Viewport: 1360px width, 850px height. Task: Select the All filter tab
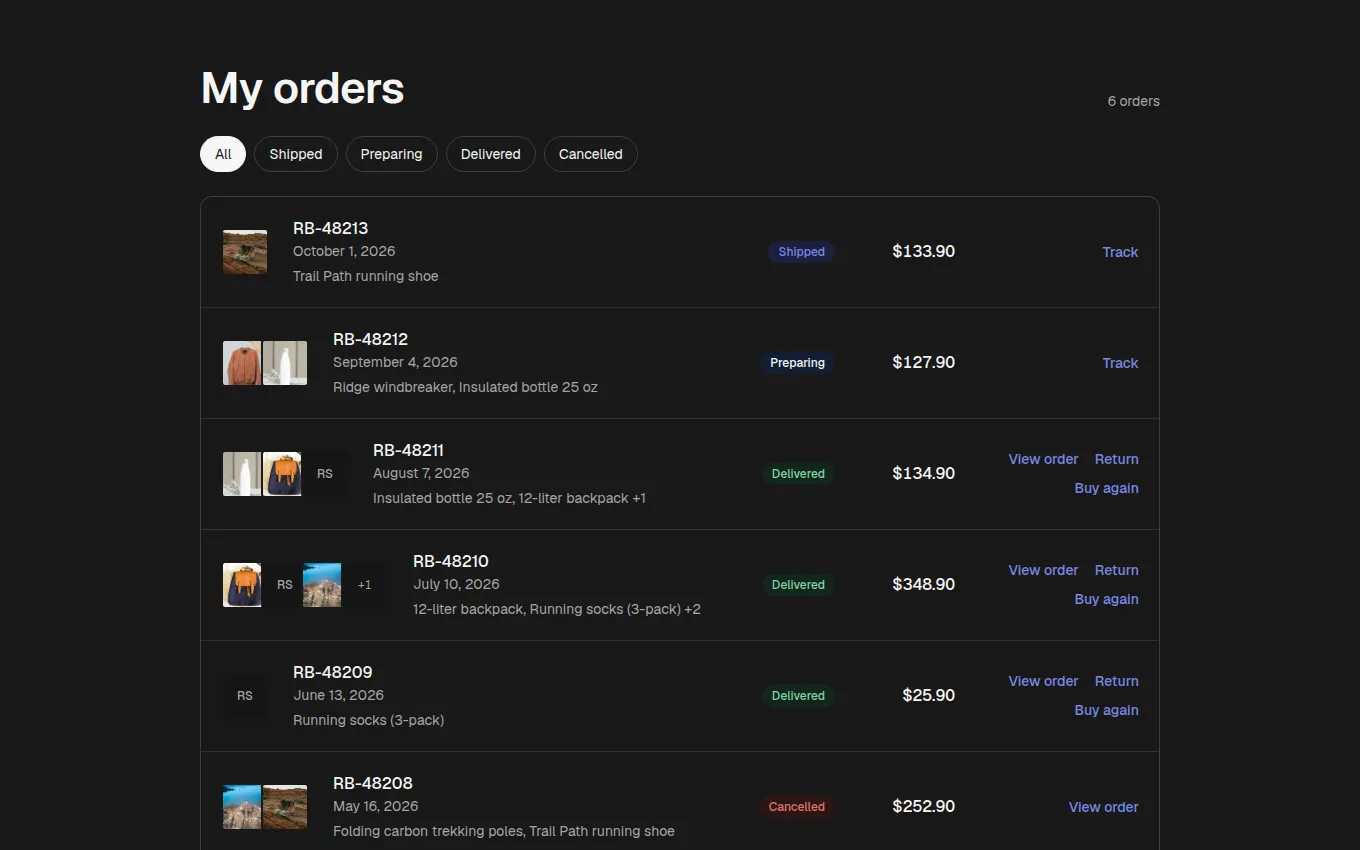pos(223,154)
